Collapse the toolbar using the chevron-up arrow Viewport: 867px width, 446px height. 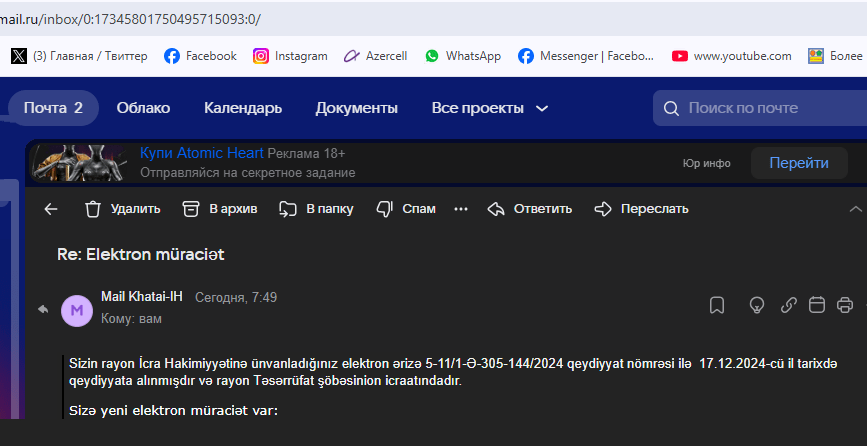click(855, 209)
